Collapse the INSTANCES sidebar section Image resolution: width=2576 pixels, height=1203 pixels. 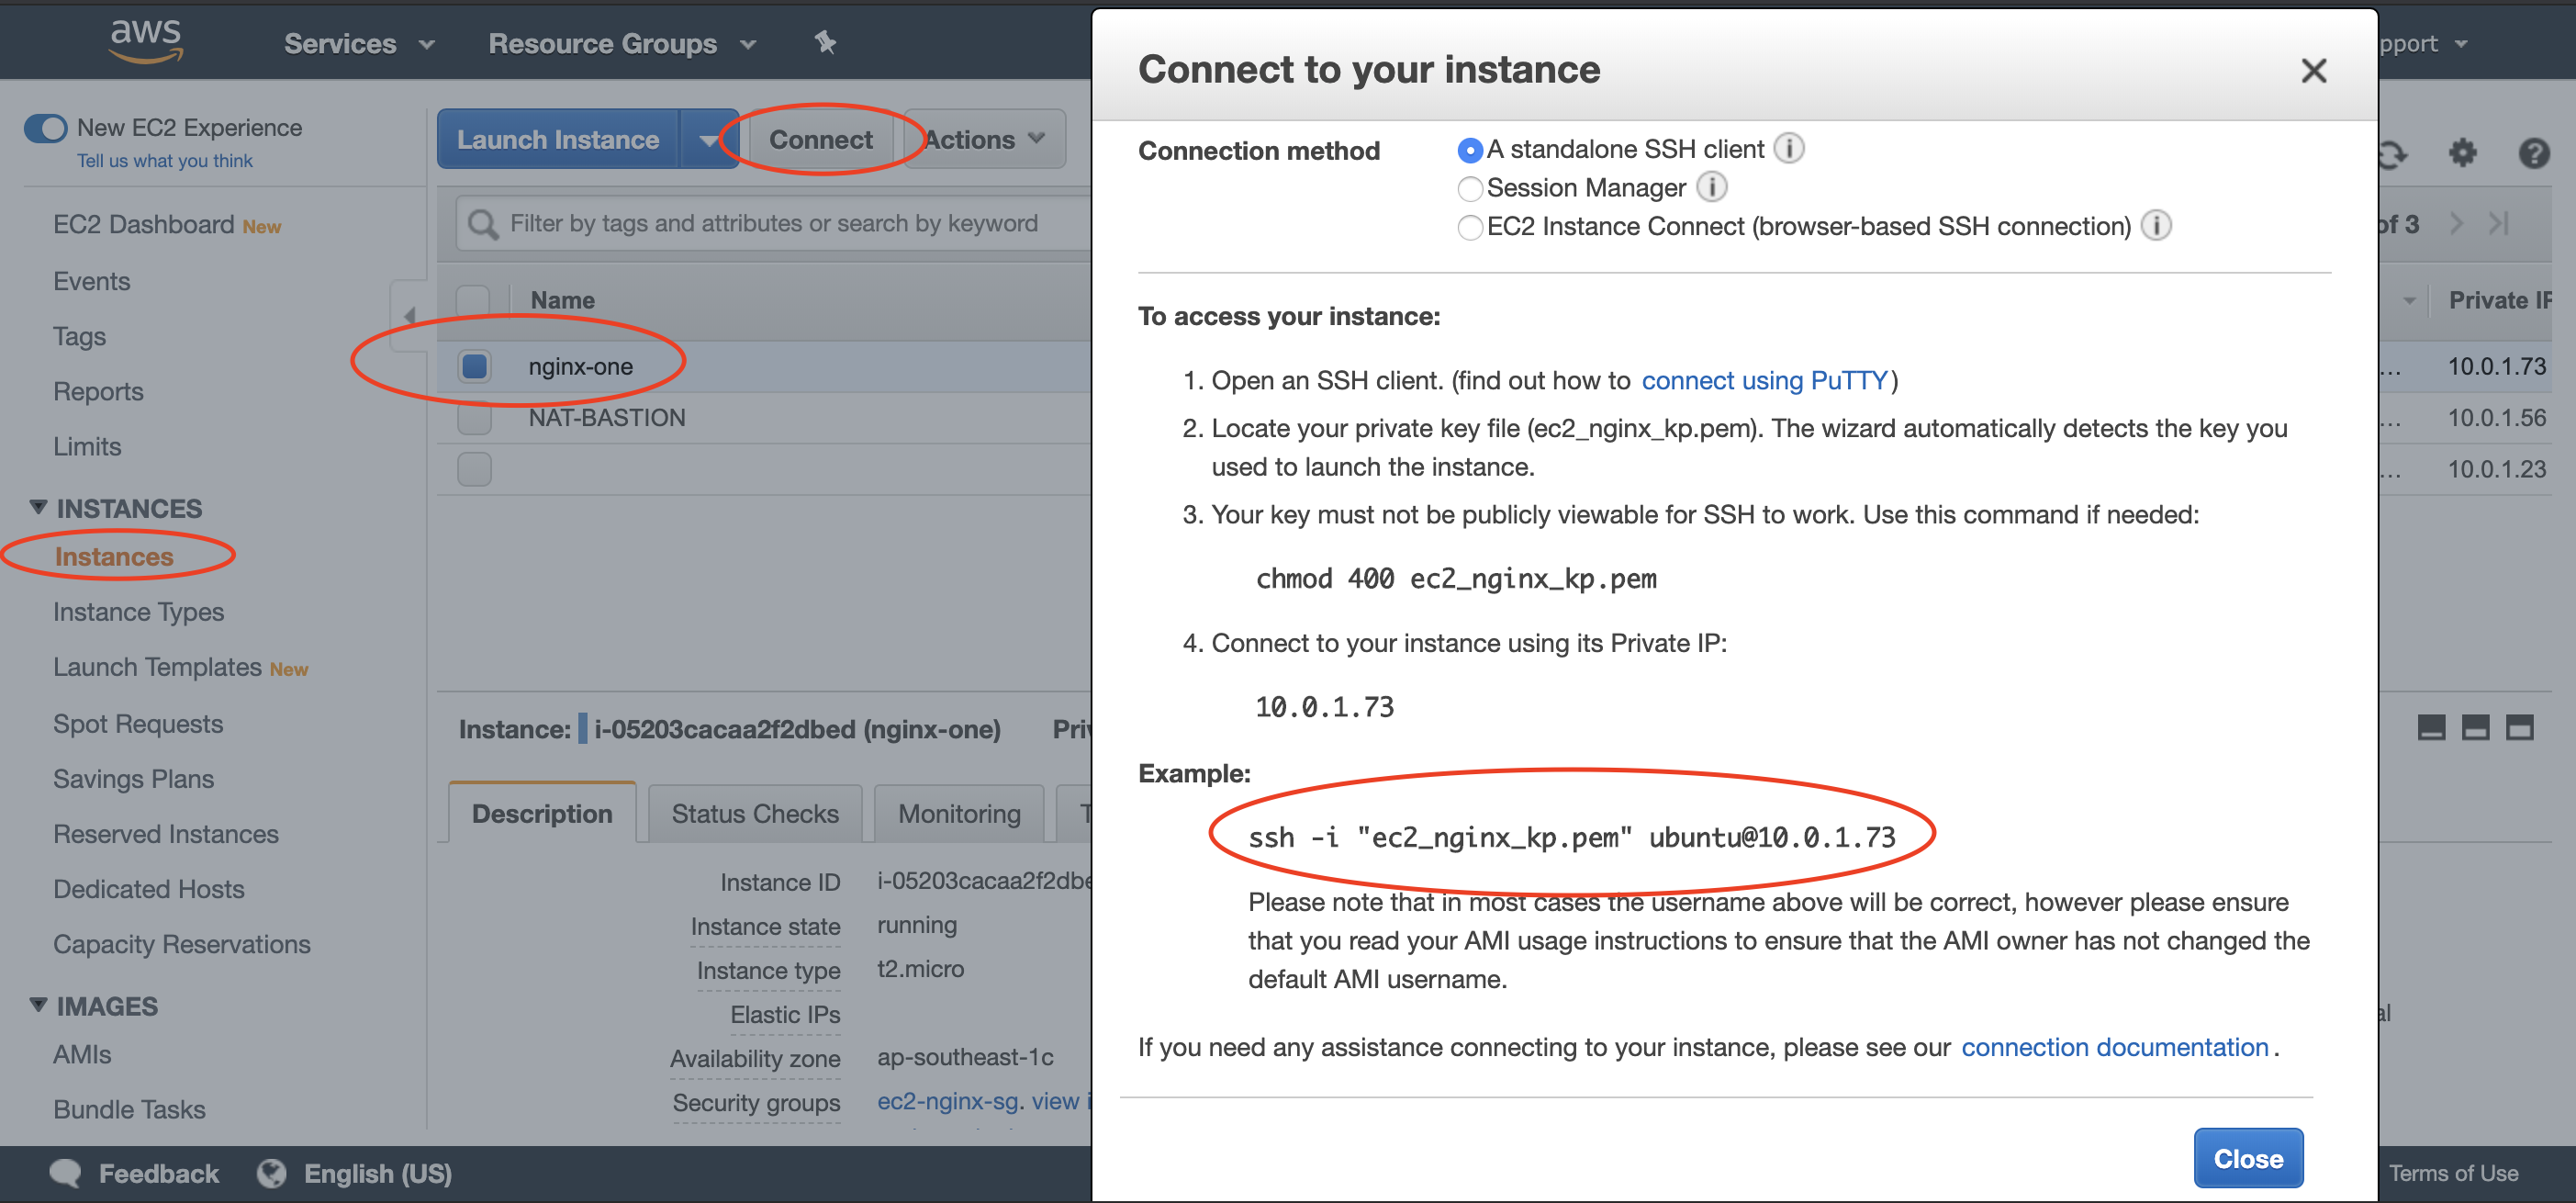[x=39, y=508]
